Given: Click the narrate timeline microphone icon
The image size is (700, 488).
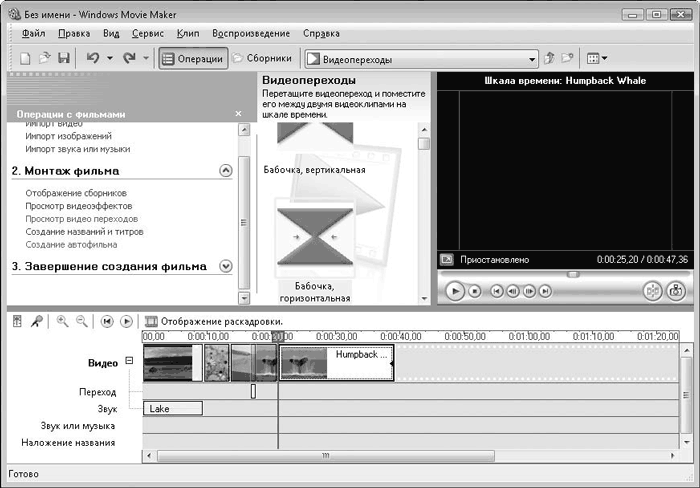Looking at the screenshot, I should click(36, 321).
